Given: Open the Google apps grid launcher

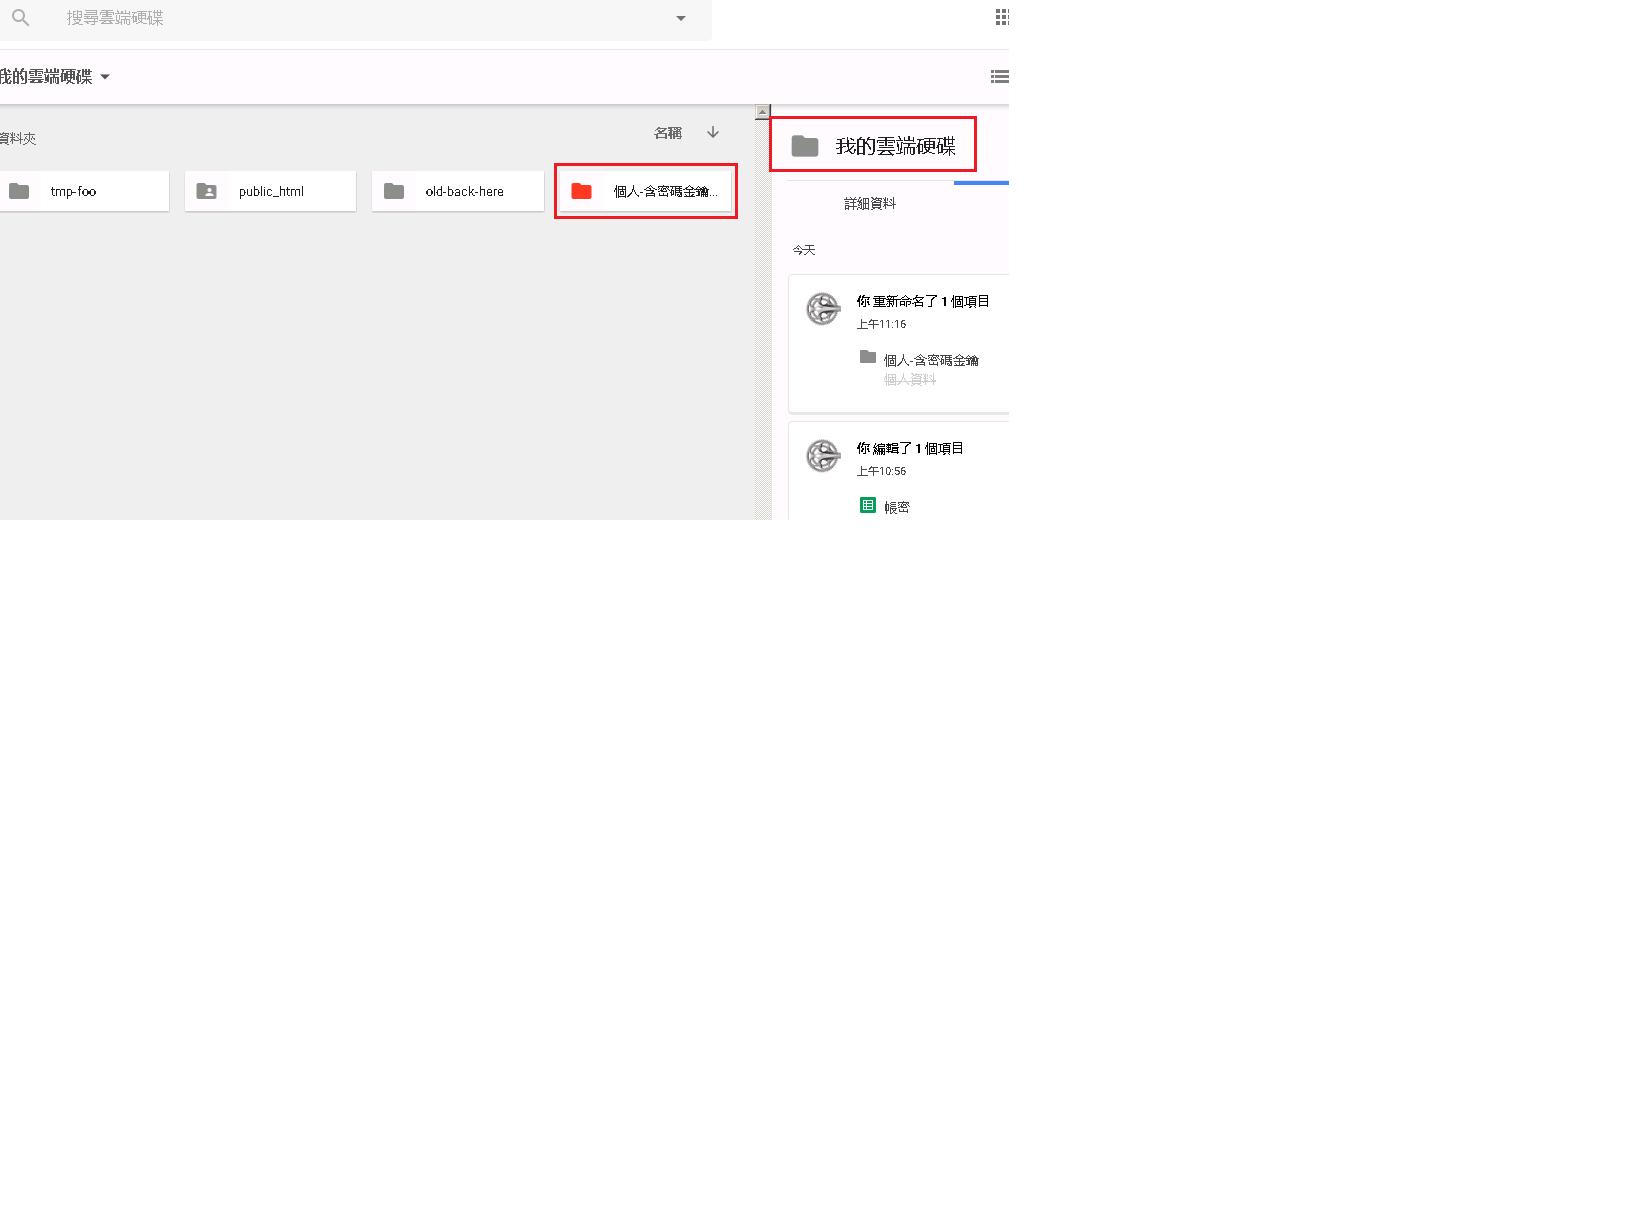Looking at the screenshot, I should [x=1001, y=17].
